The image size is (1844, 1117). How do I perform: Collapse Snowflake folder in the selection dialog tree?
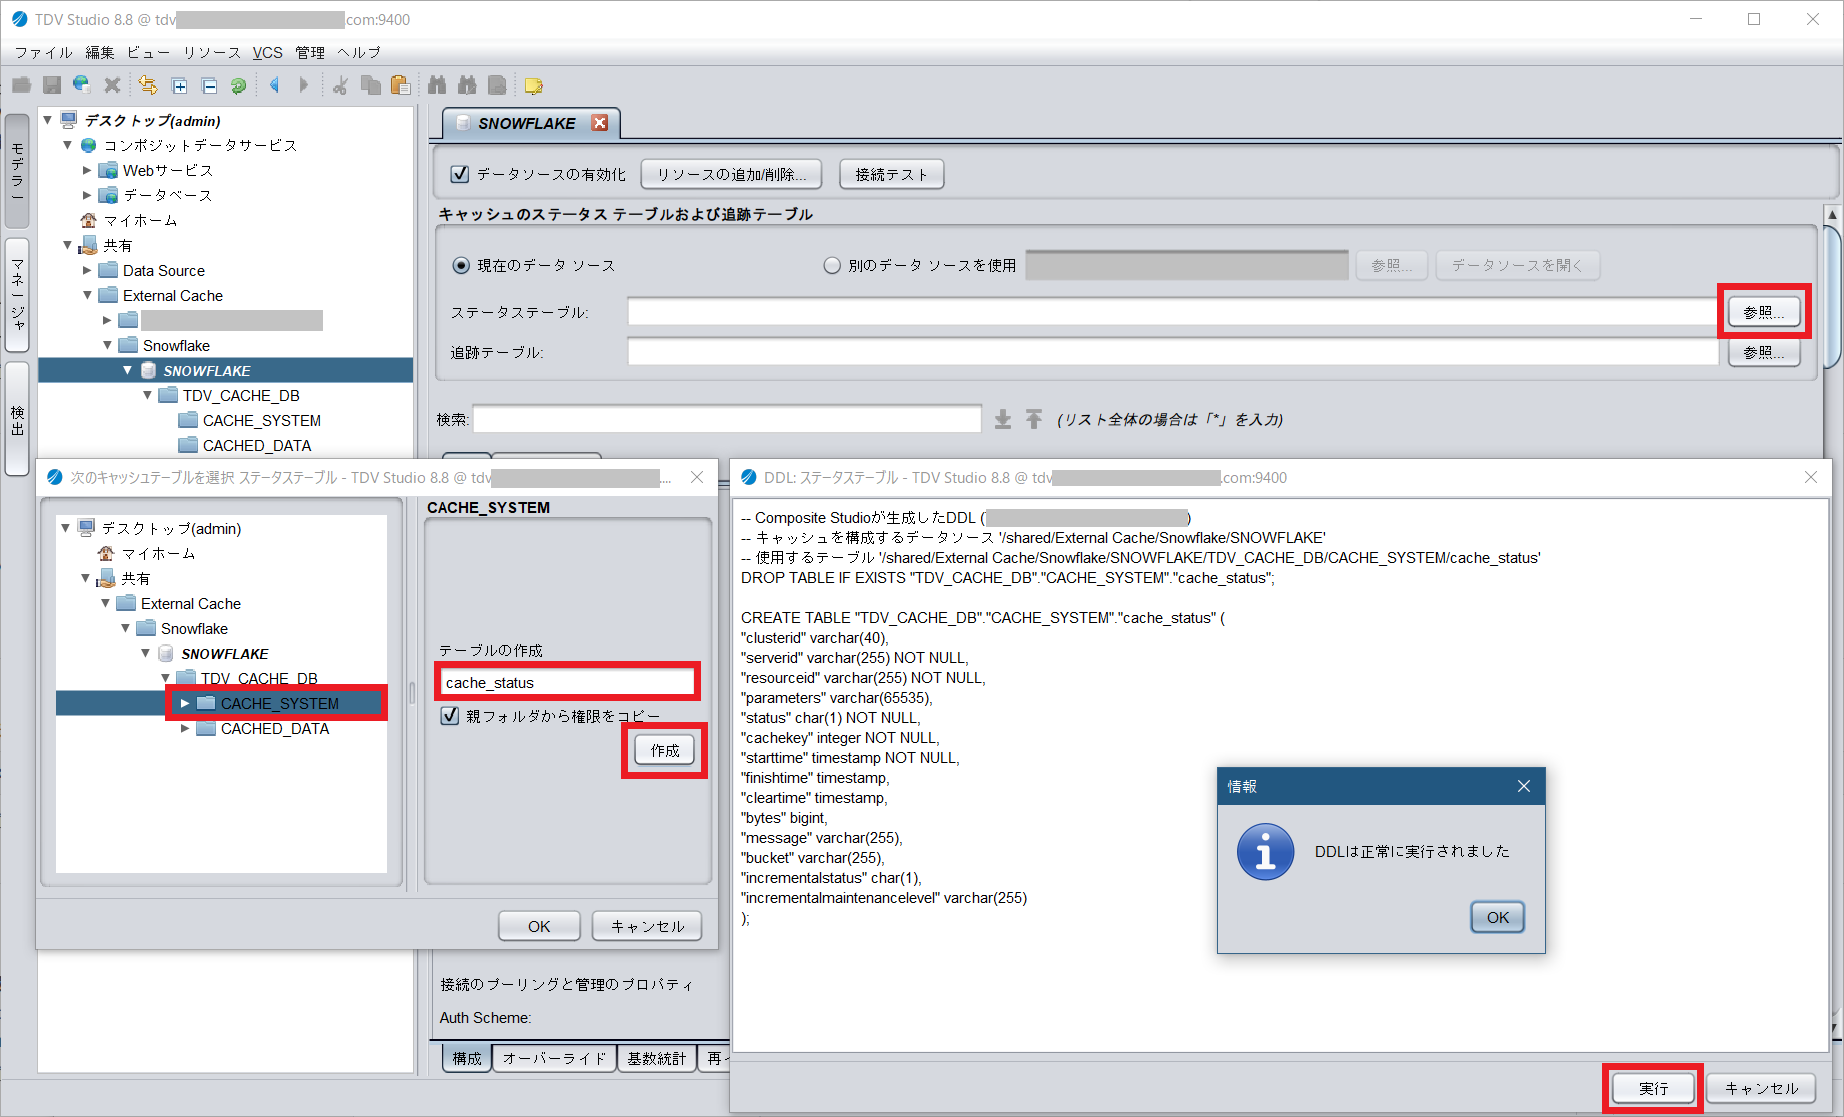125,628
